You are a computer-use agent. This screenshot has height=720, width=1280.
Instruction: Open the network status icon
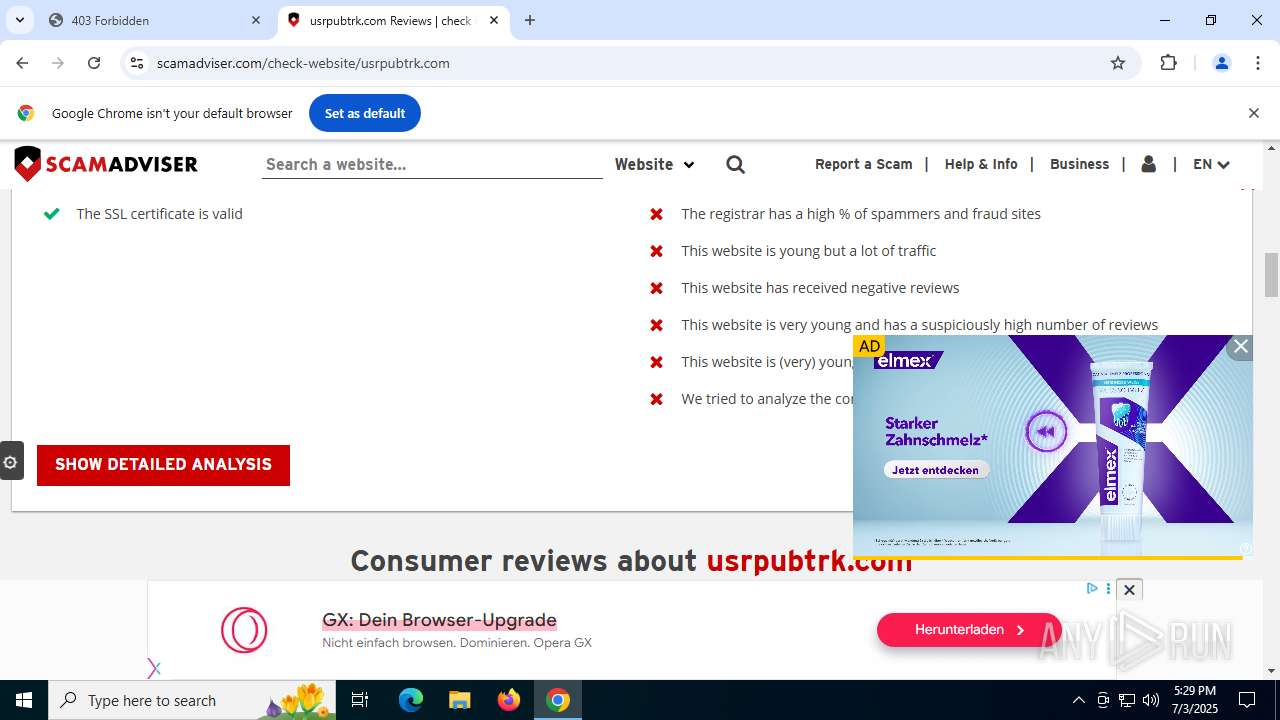(x=1127, y=700)
